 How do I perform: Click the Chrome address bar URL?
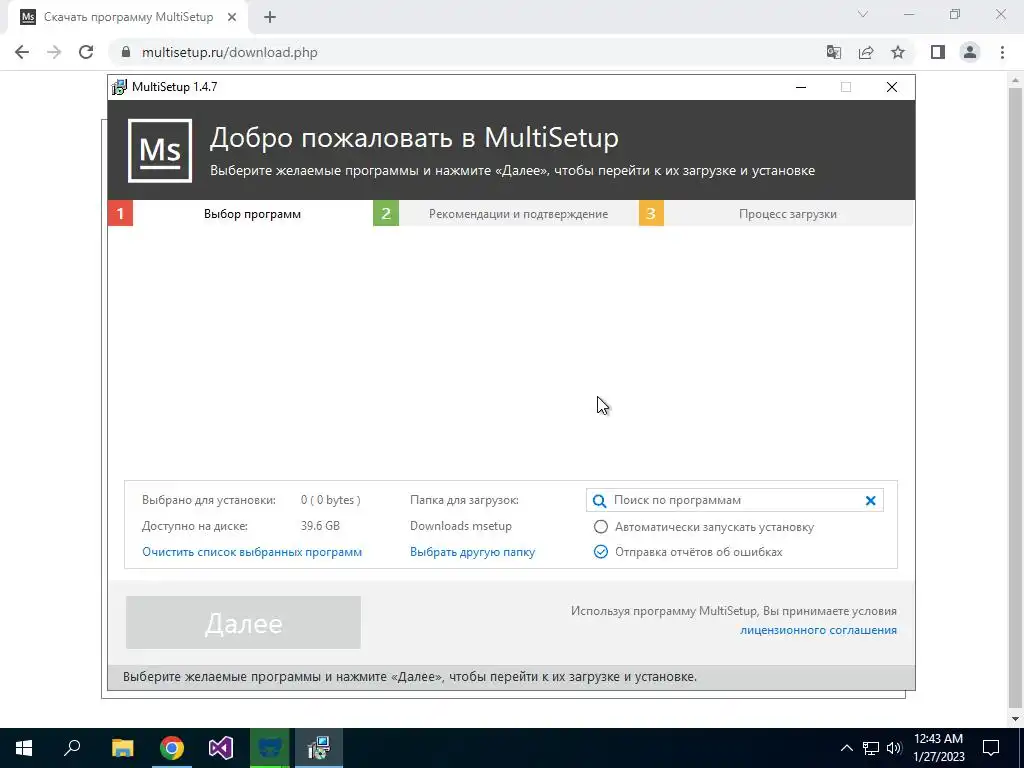[x=230, y=52]
